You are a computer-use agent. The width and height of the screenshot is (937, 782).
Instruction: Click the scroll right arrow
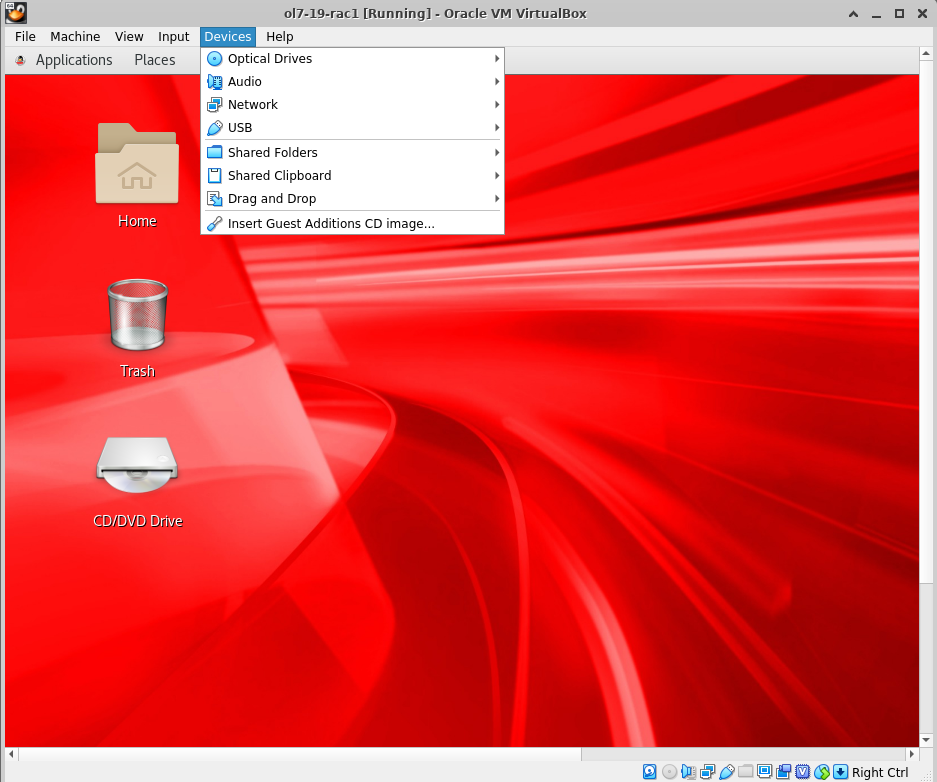(x=911, y=754)
